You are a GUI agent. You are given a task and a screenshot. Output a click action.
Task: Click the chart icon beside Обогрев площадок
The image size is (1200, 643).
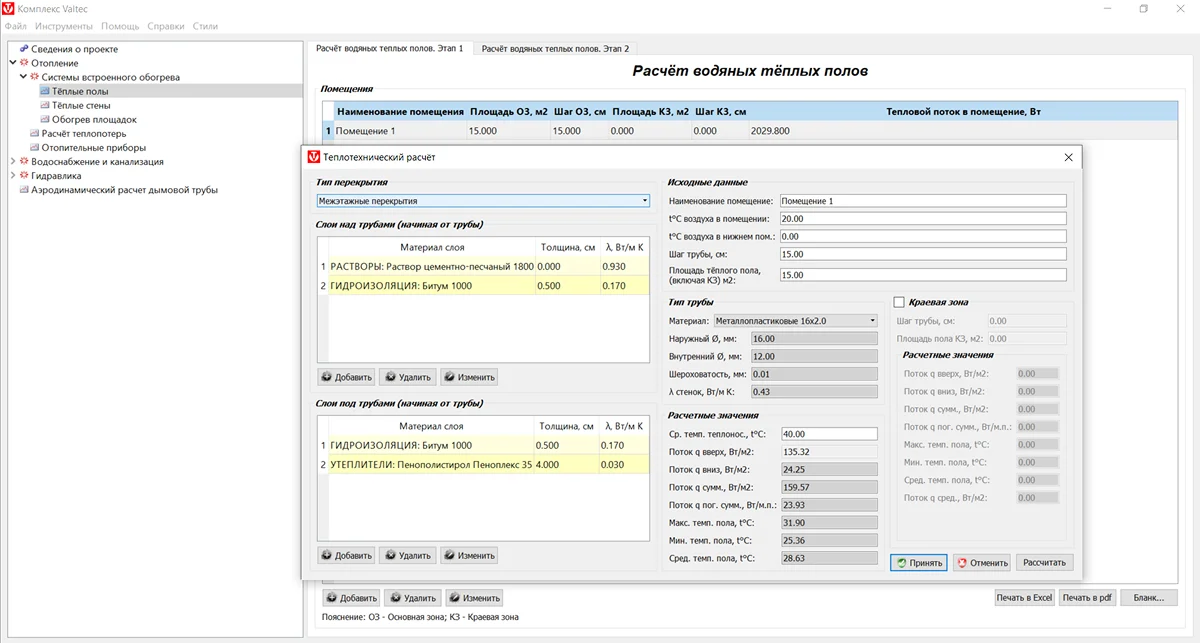[x=45, y=119]
